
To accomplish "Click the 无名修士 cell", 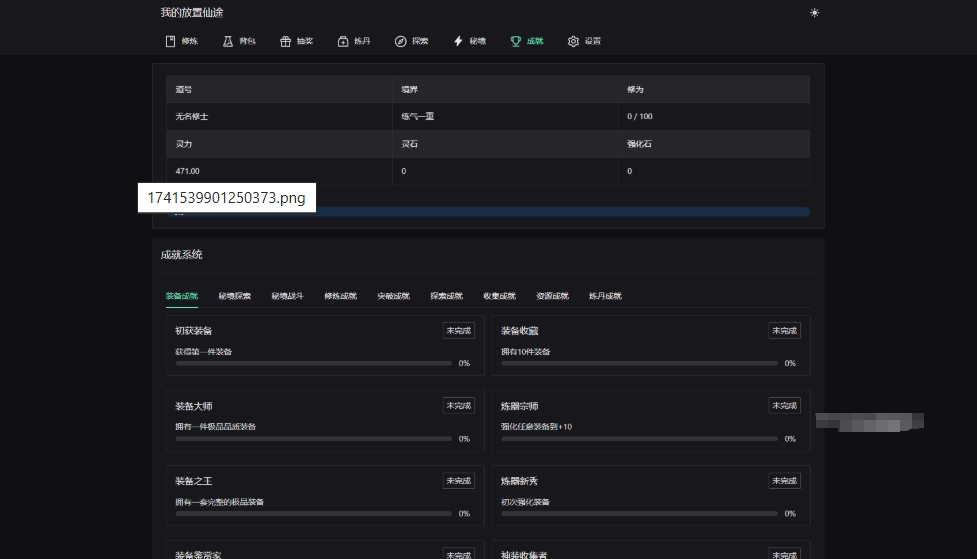I will pyautogui.click(x=279, y=117).
